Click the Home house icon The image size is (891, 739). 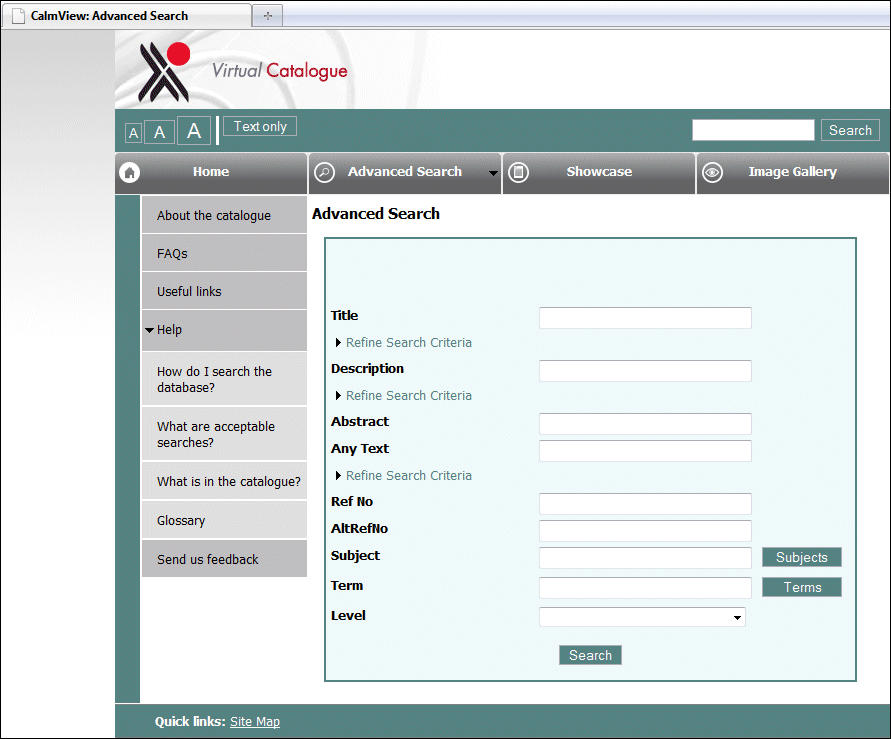pos(129,172)
